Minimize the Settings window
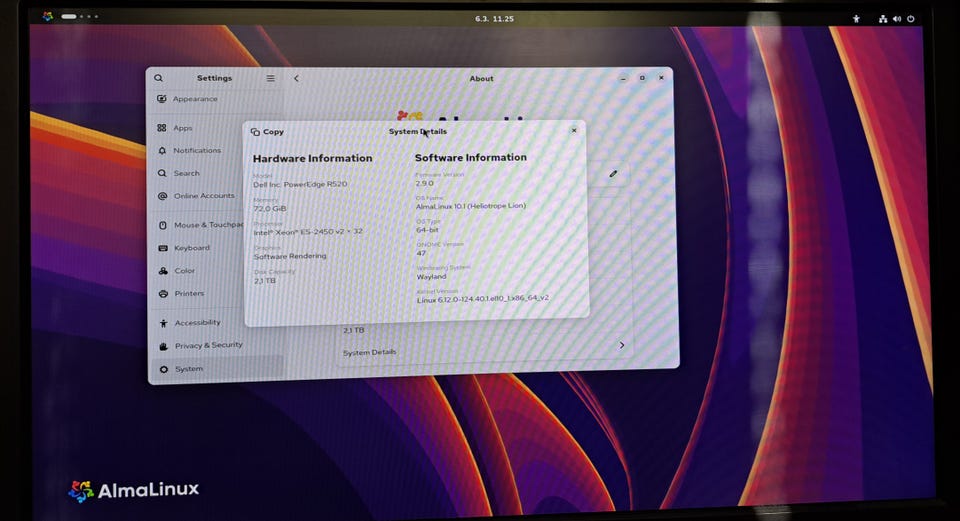Screen dimensions: 960x521 click(x=623, y=78)
